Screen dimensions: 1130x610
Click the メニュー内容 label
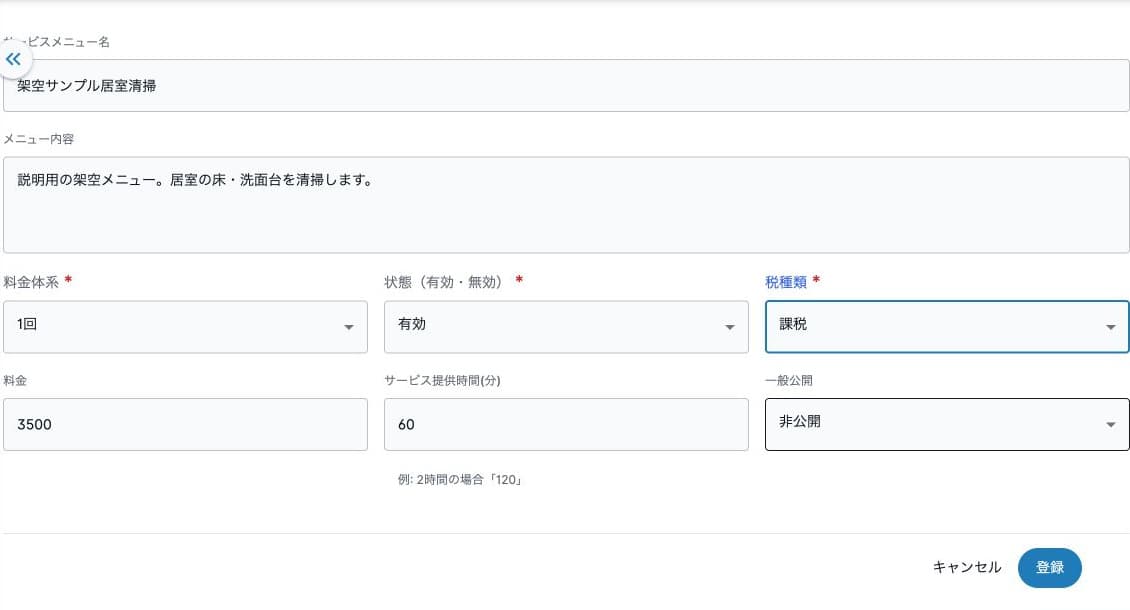(x=39, y=139)
